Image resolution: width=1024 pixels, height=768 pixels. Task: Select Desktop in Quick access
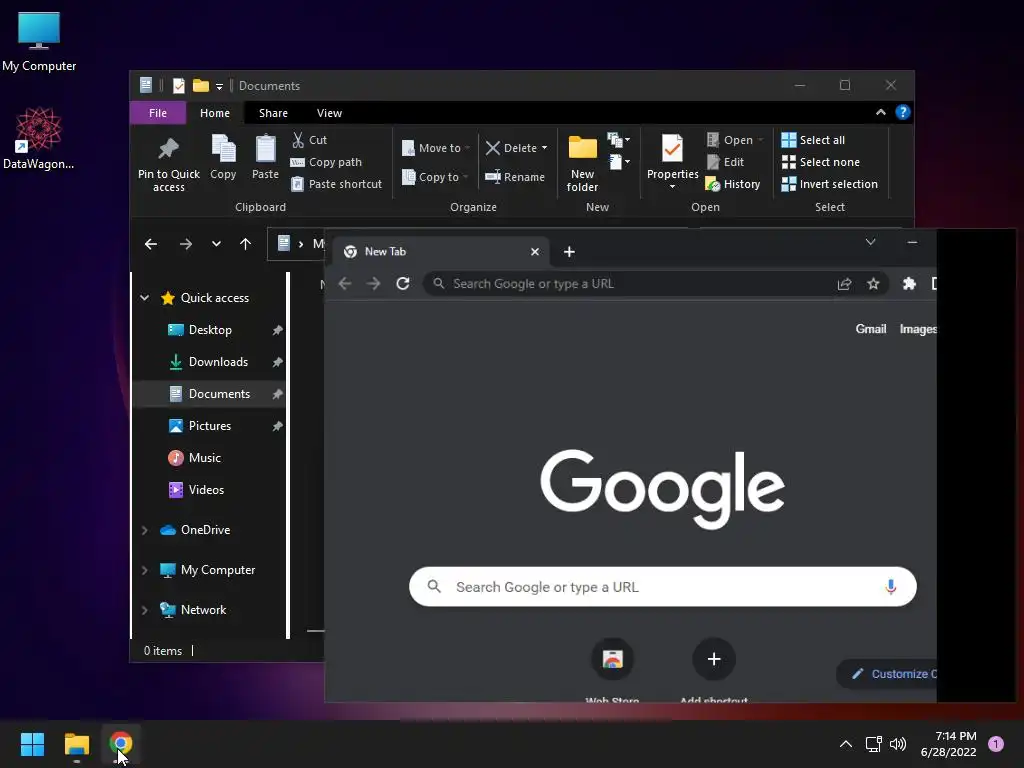pos(210,330)
